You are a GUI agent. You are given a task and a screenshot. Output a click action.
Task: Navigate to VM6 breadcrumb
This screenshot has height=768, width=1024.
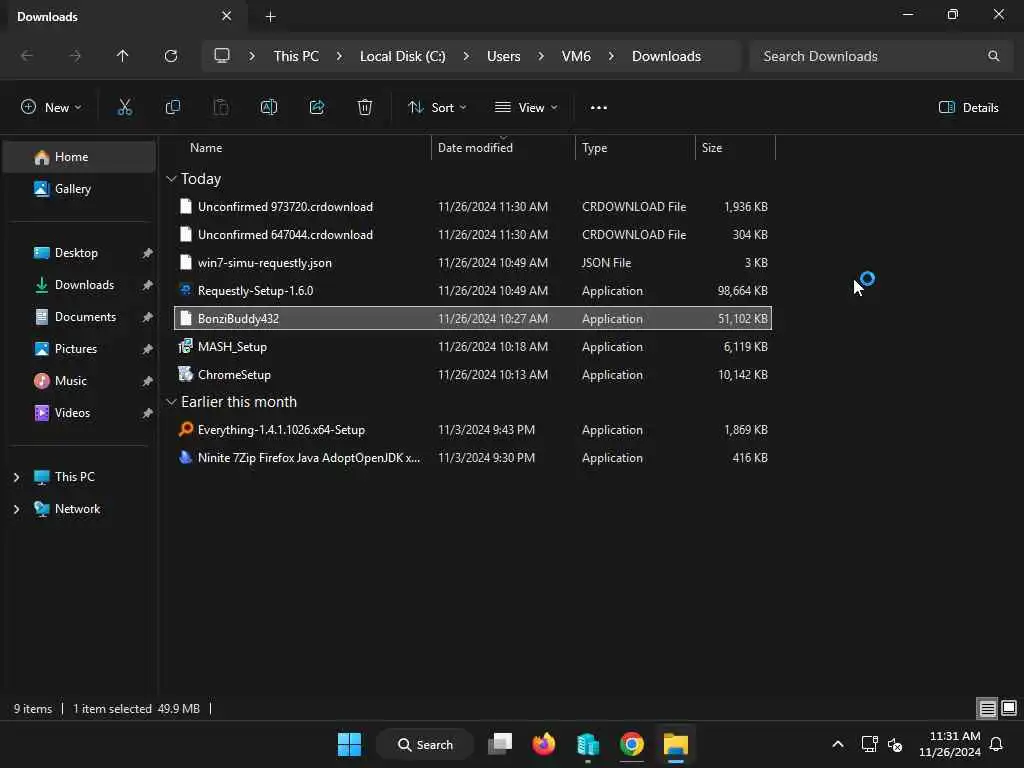coord(576,56)
